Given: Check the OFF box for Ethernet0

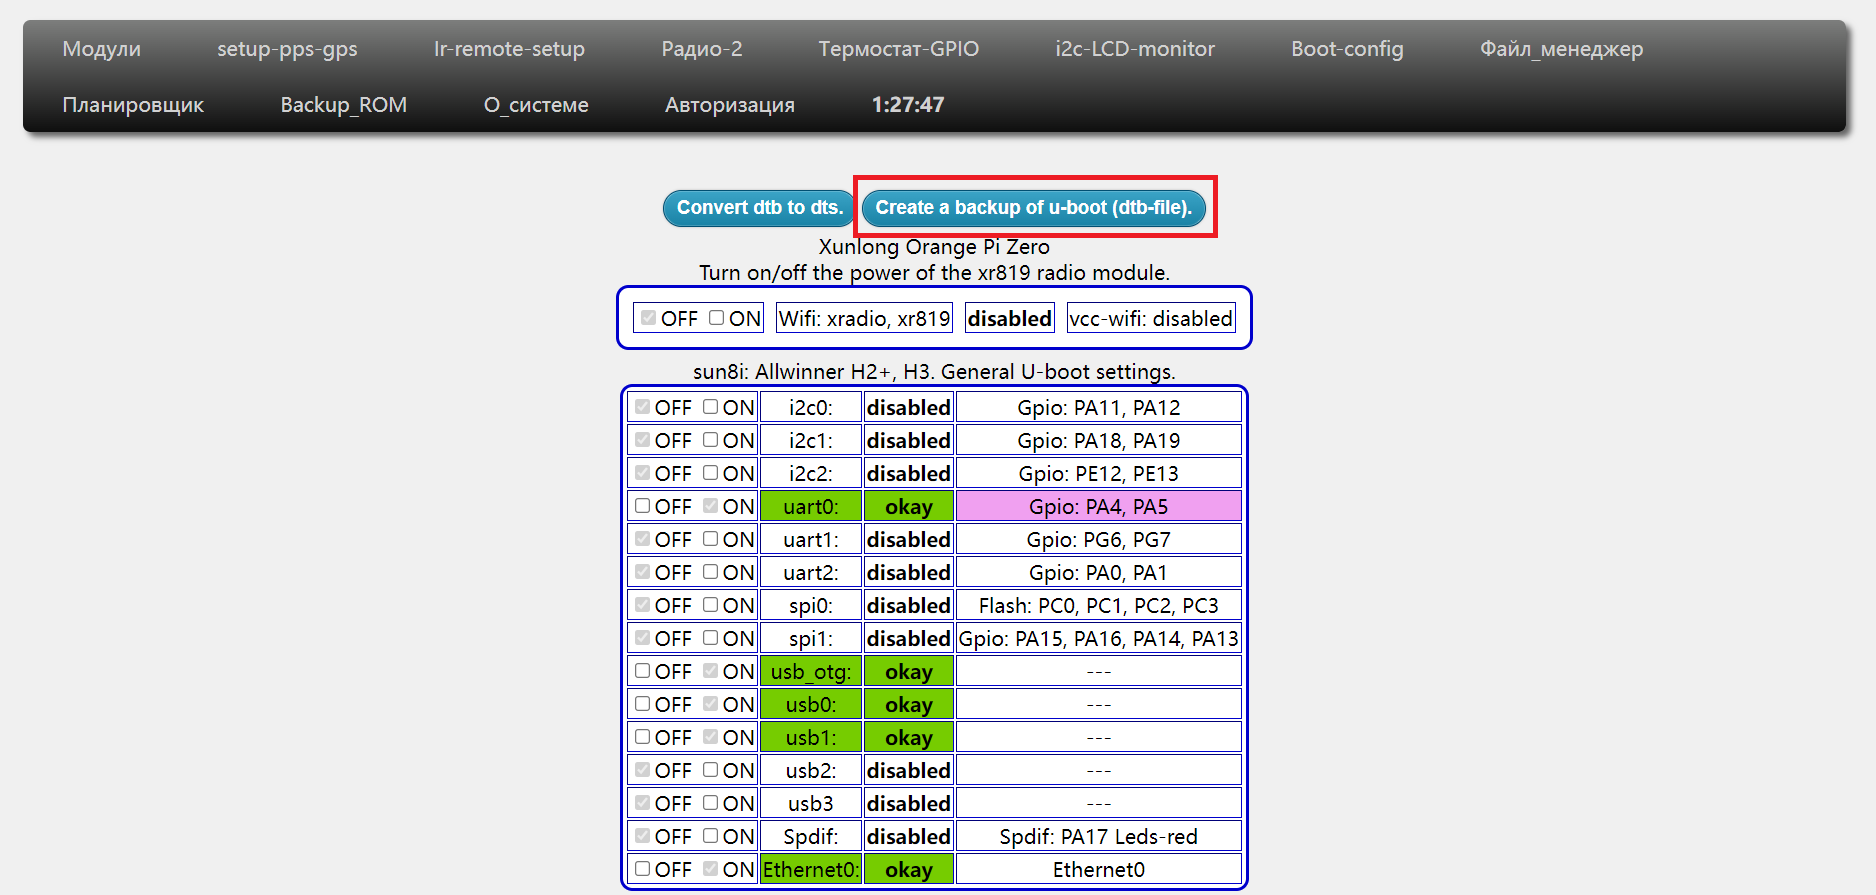Looking at the screenshot, I should pos(643,869).
